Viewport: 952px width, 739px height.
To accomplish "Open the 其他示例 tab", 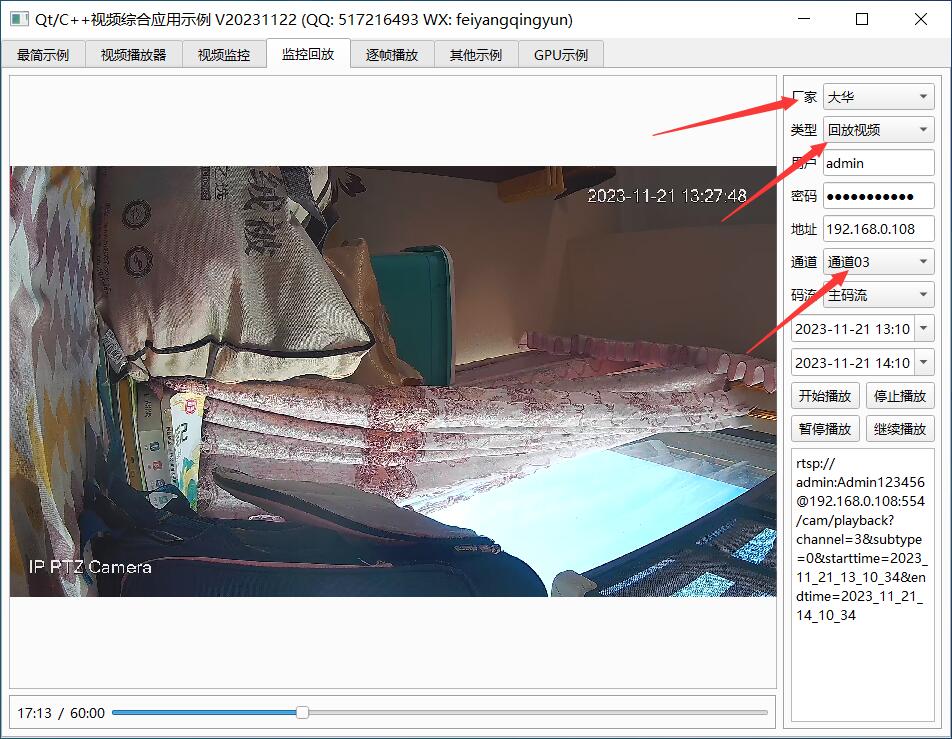I will coord(475,55).
